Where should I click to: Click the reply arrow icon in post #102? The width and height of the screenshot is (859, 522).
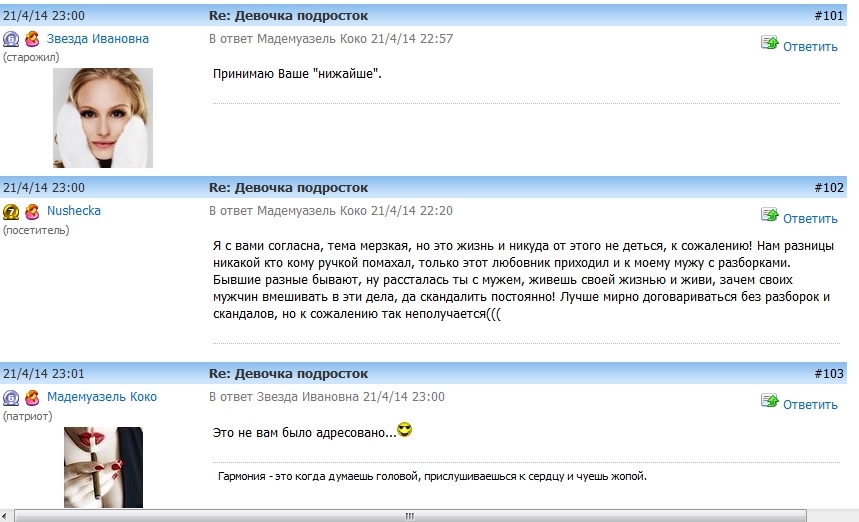tap(769, 215)
